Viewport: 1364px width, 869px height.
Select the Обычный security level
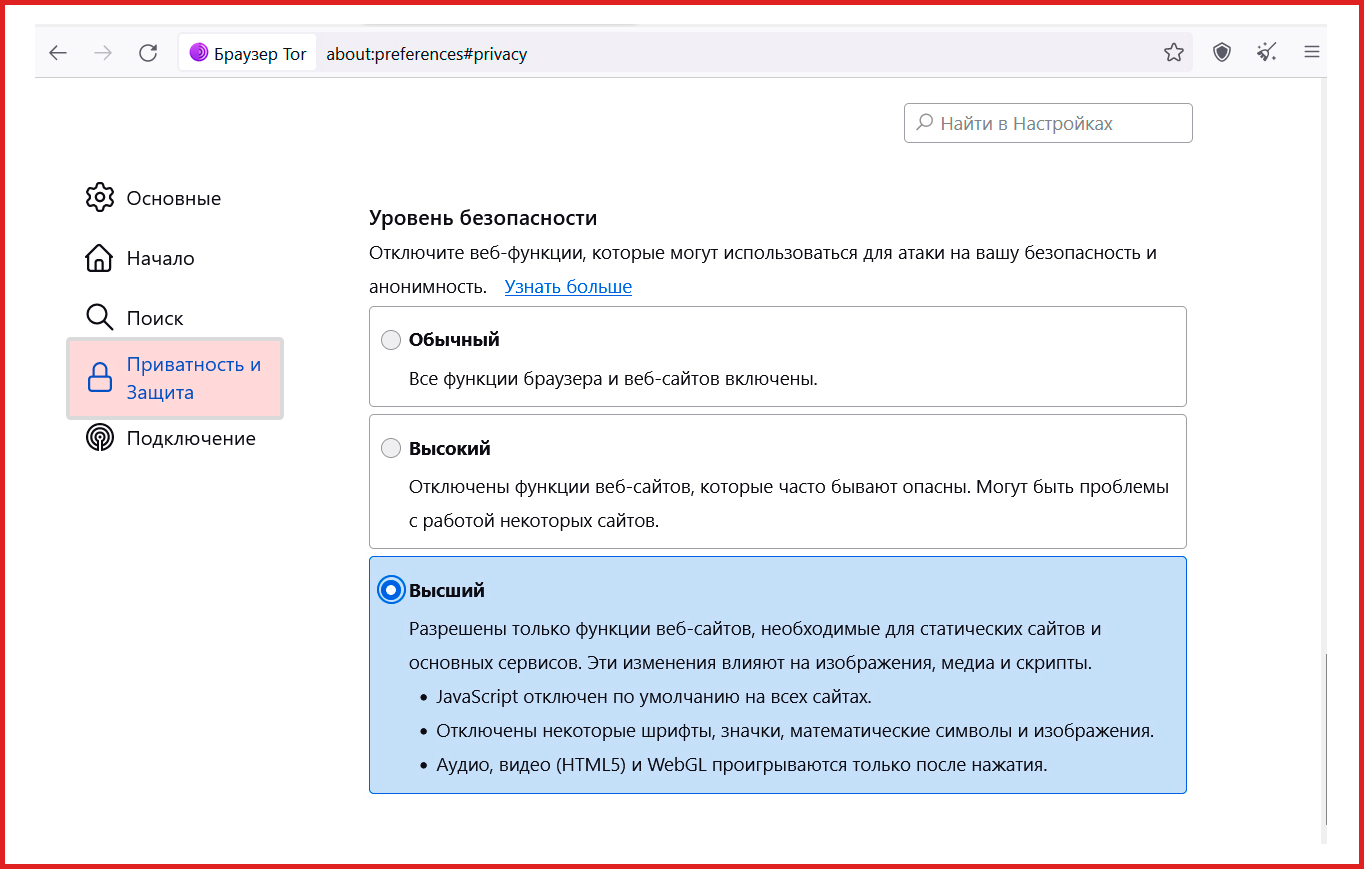391,341
